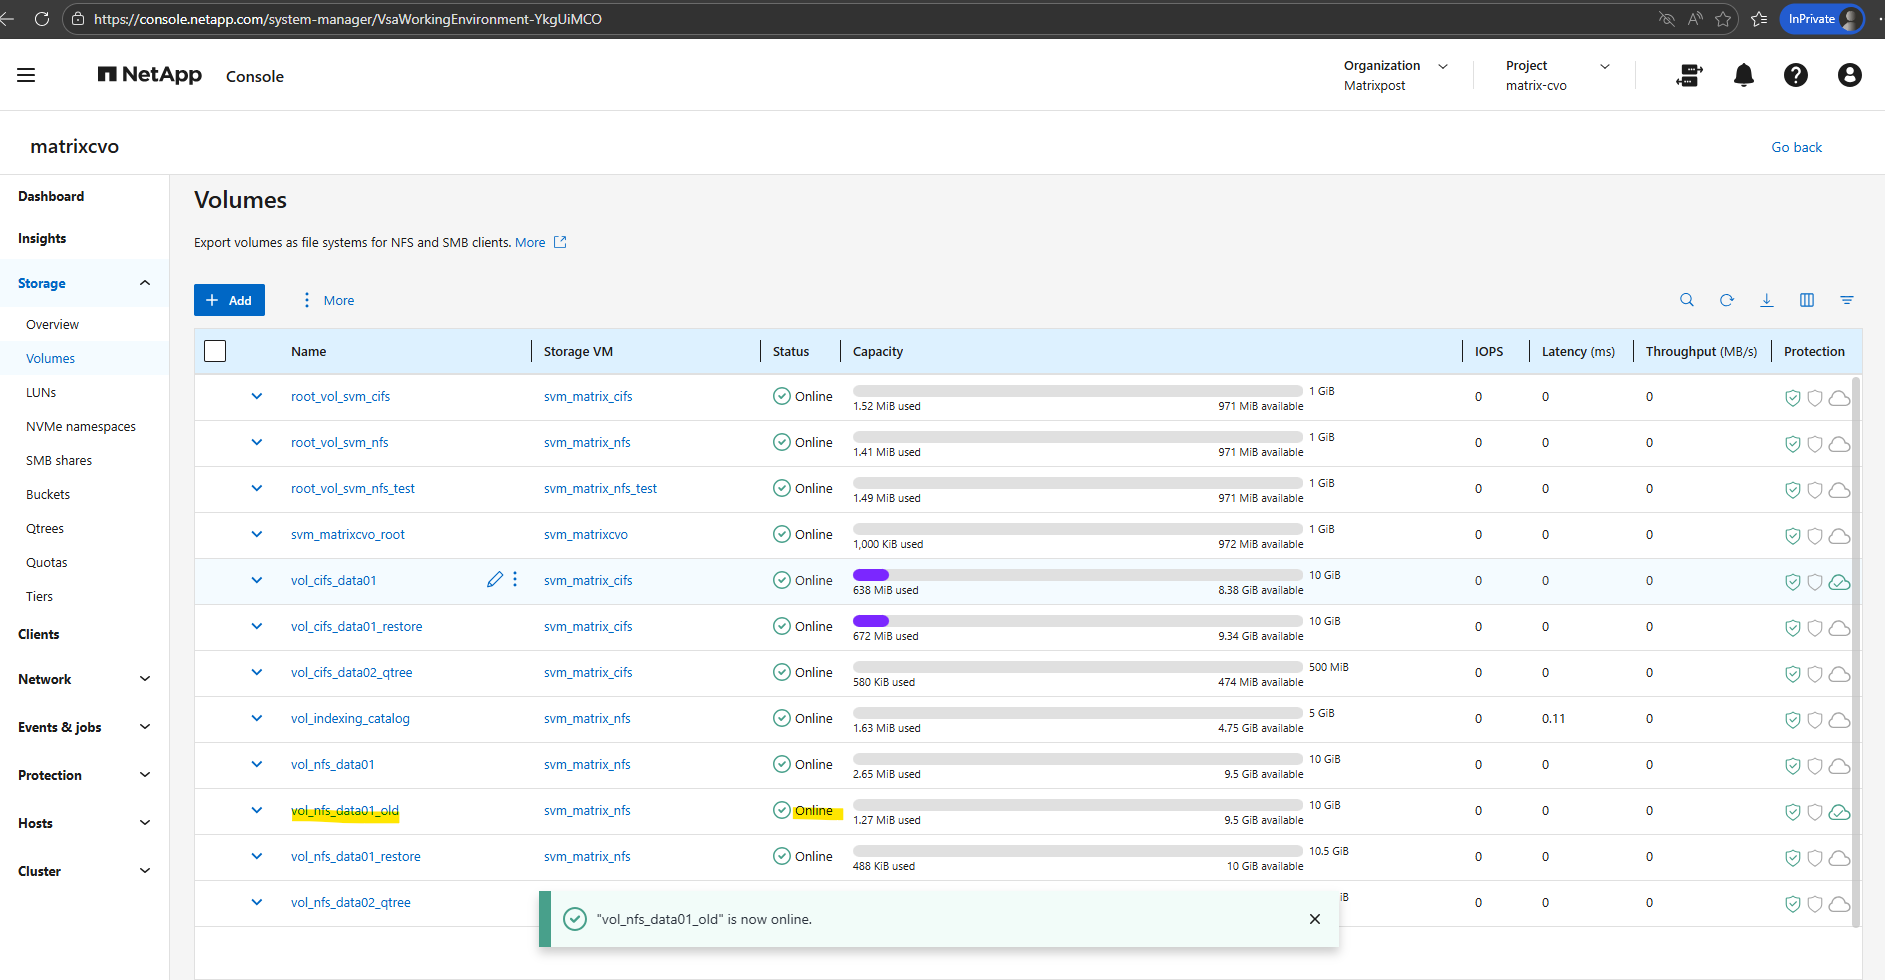1885x980 pixels.
Task: Download the volumes list
Action: [x=1766, y=300]
